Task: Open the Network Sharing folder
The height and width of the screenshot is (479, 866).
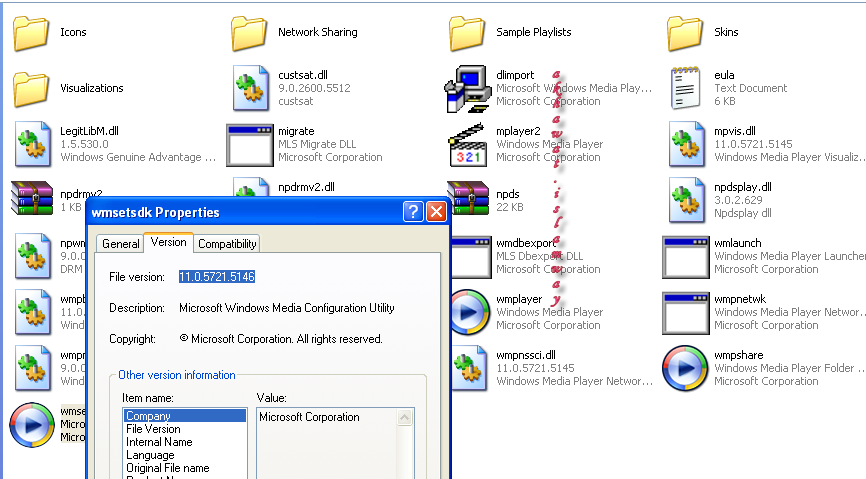Action: pyautogui.click(x=249, y=33)
